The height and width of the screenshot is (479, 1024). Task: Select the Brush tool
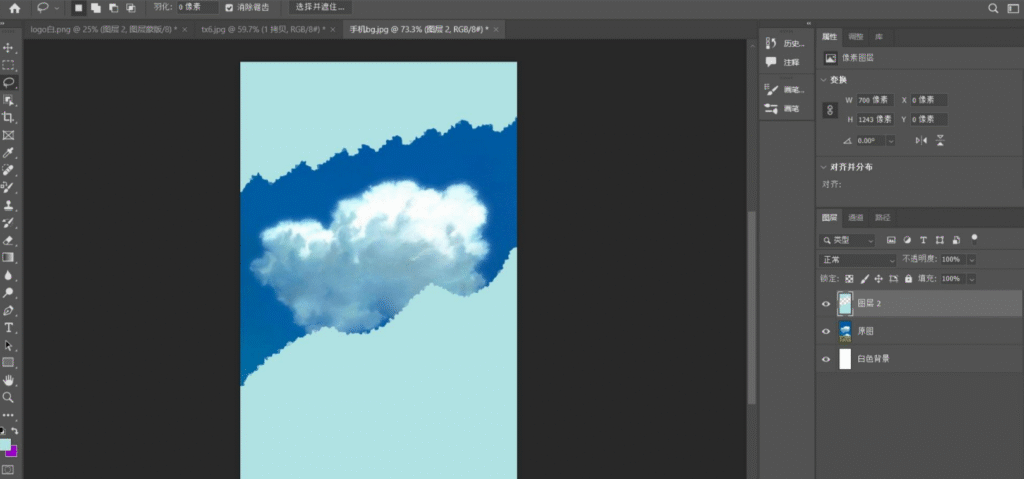tap(8, 188)
